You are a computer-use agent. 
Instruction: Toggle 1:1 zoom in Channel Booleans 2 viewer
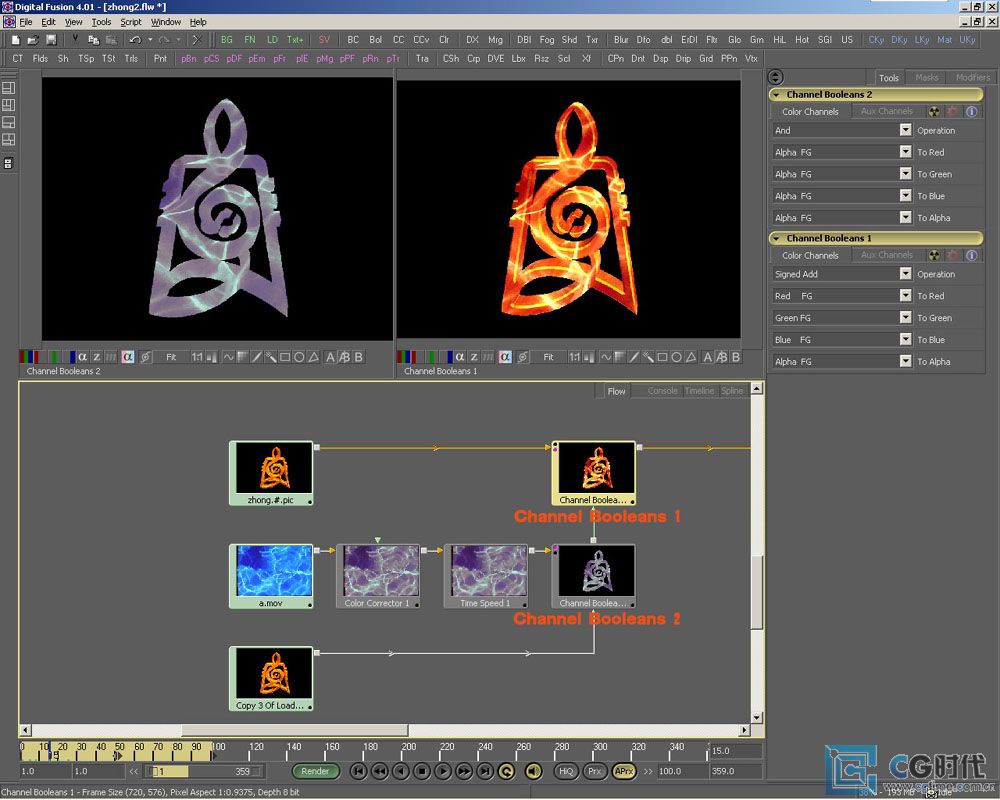(x=197, y=357)
